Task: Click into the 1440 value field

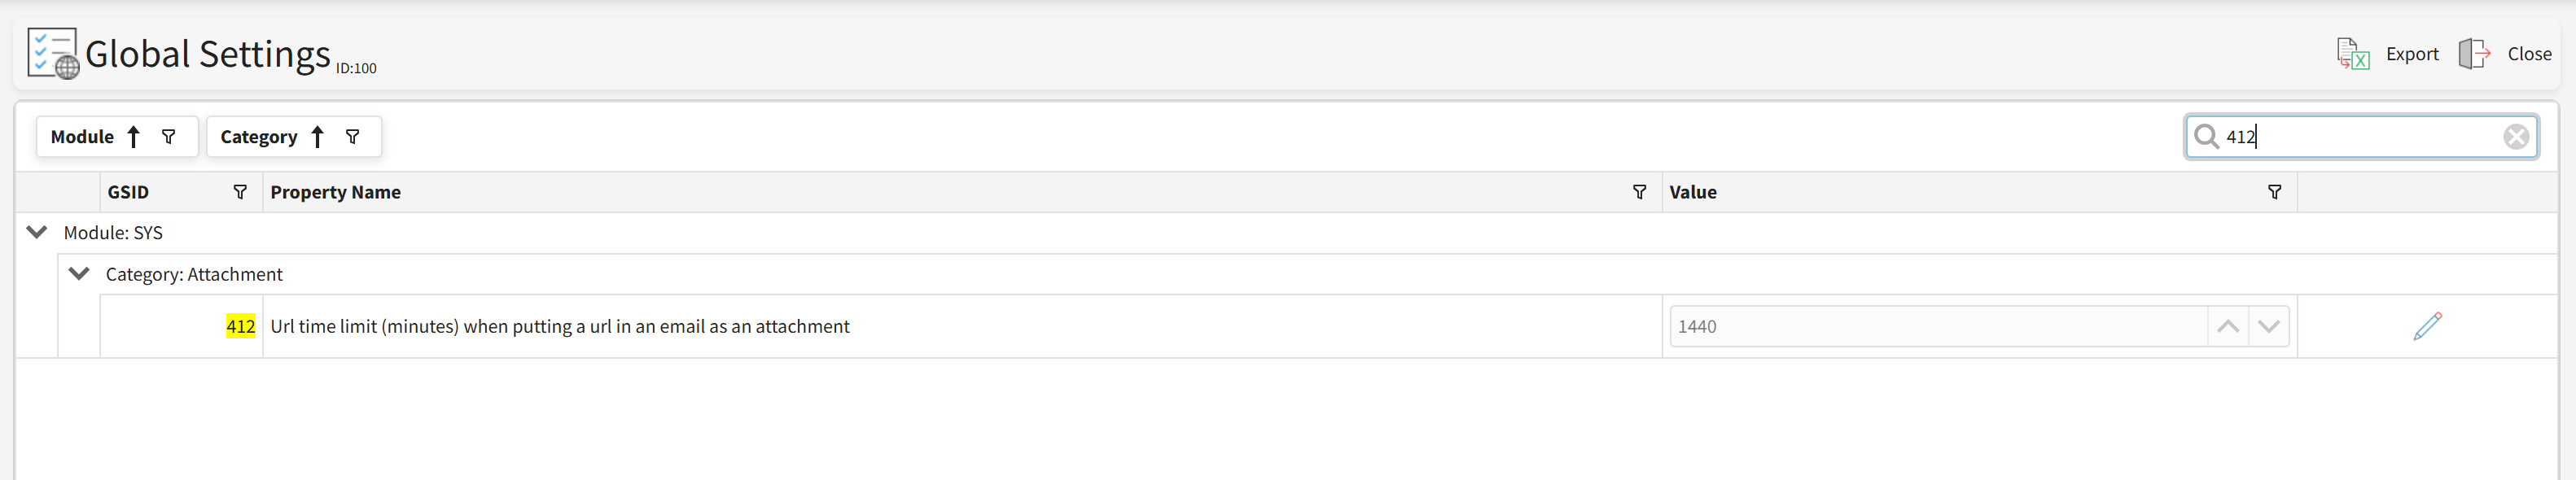Action: (x=1936, y=326)
